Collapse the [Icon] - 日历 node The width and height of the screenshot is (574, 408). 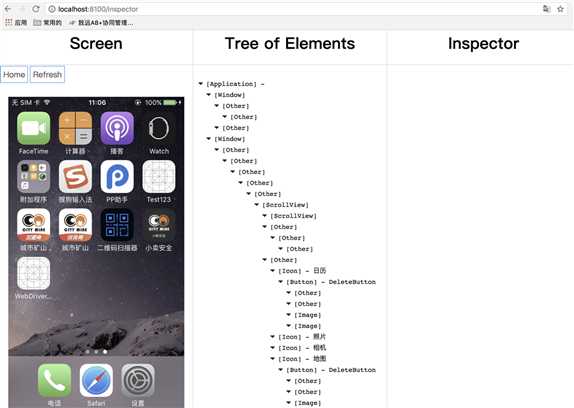tap(273, 271)
